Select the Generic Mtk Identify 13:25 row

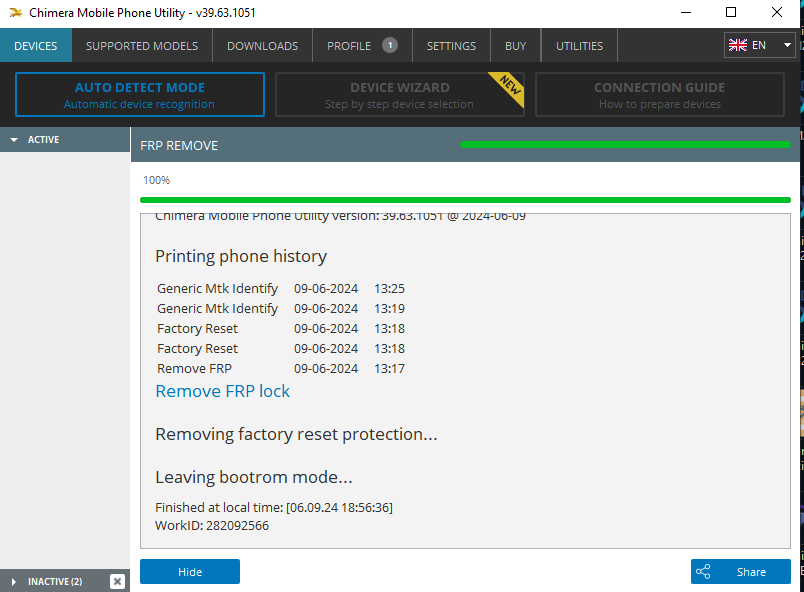click(x=281, y=289)
